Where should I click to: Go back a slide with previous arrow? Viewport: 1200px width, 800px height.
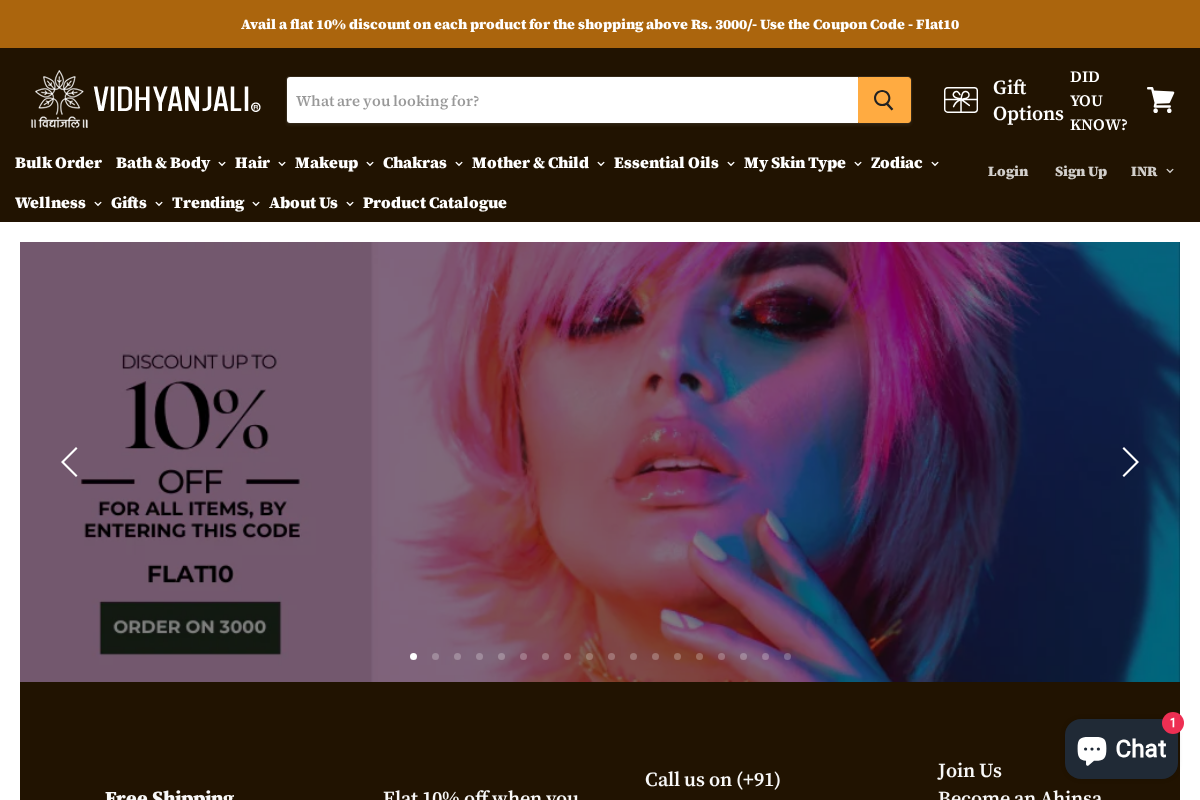[x=70, y=462]
